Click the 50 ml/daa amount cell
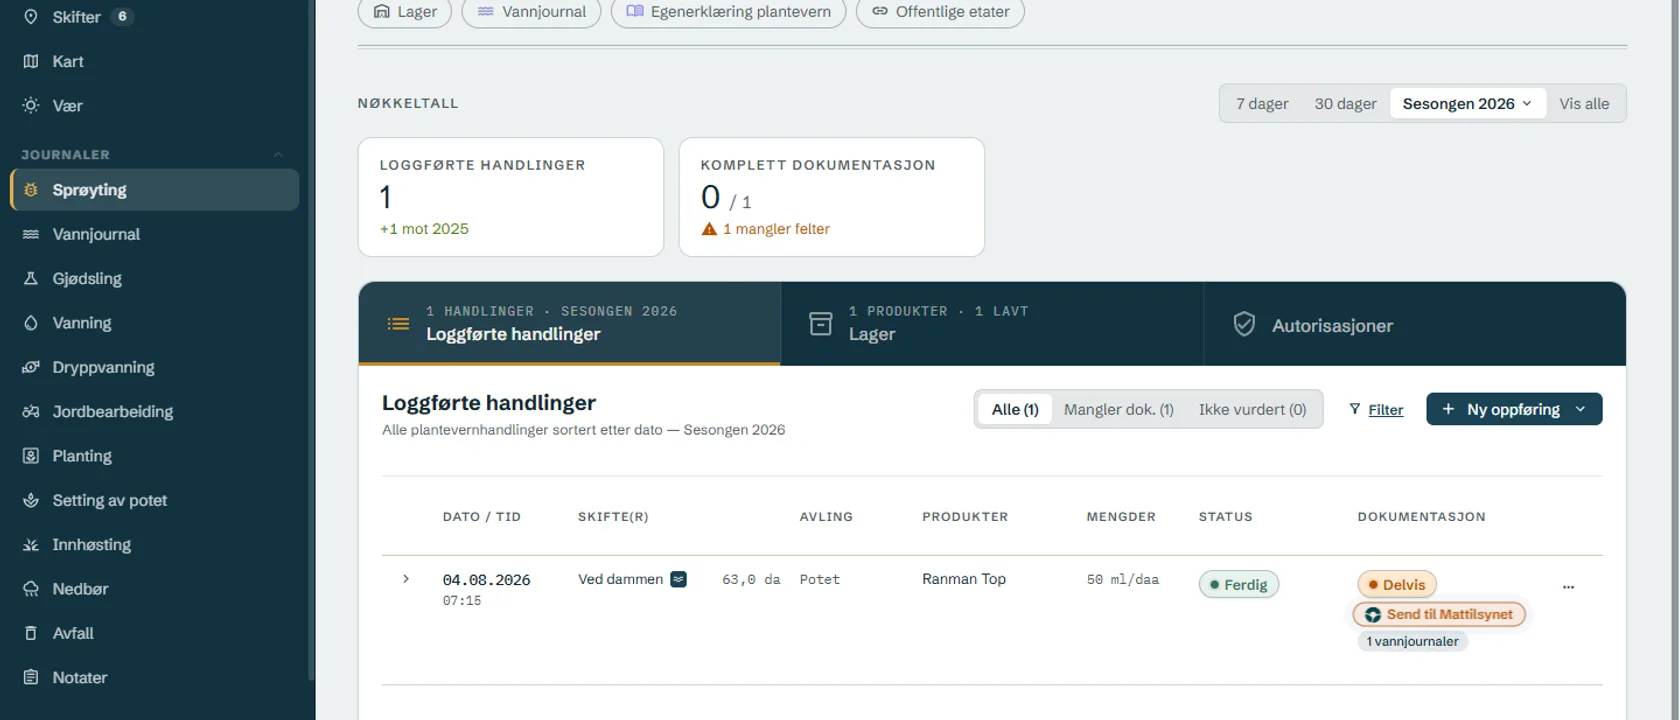The height and width of the screenshot is (720, 1680). click(x=1123, y=579)
